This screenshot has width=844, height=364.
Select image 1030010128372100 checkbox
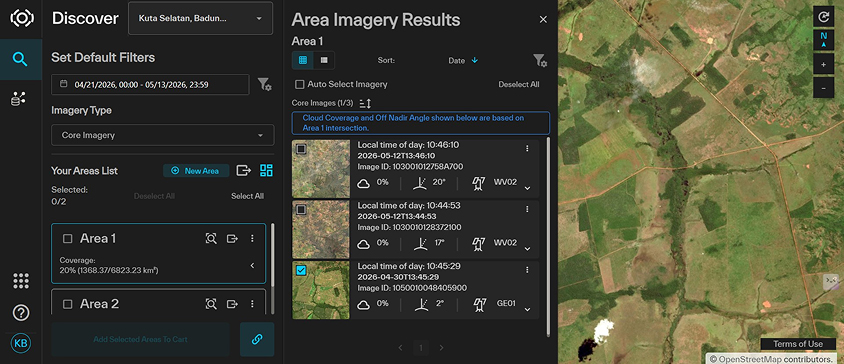301,209
